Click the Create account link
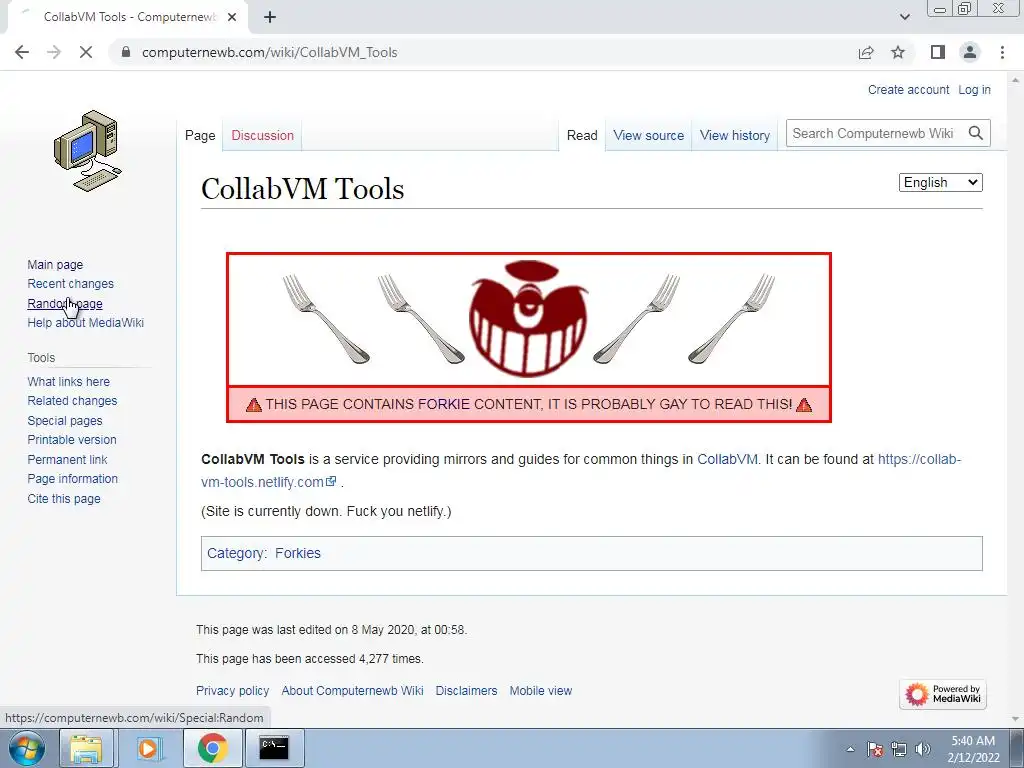Image resolution: width=1024 pixels, height=768 pixels. point(908,89)
